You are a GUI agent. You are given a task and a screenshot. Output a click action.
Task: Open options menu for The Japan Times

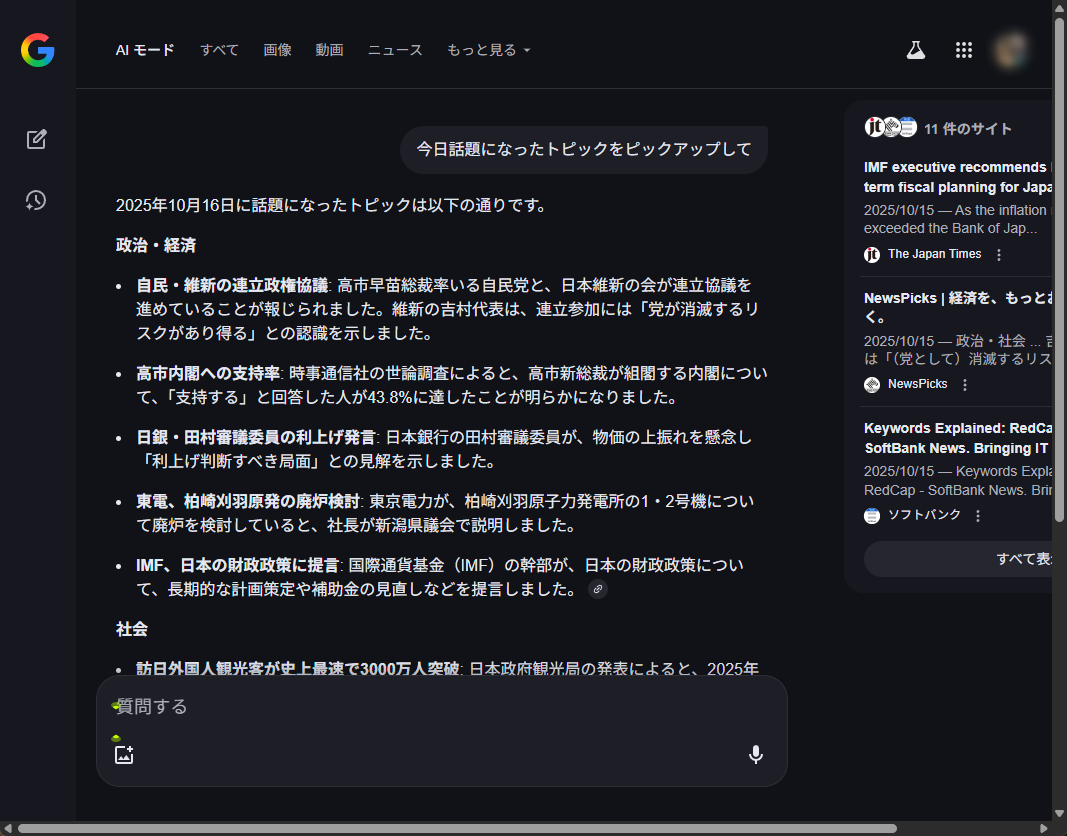click(999, 255)
